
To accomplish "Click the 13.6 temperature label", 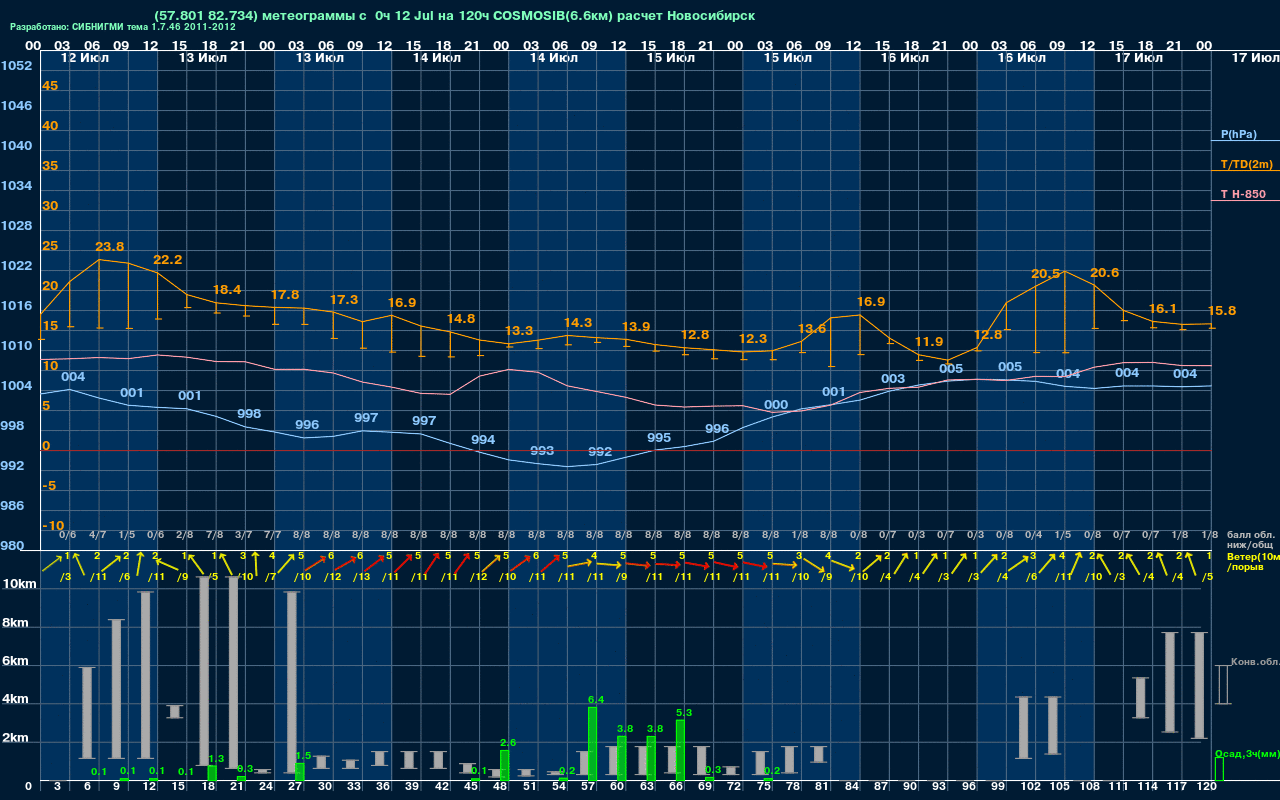I will coord(811,328).
